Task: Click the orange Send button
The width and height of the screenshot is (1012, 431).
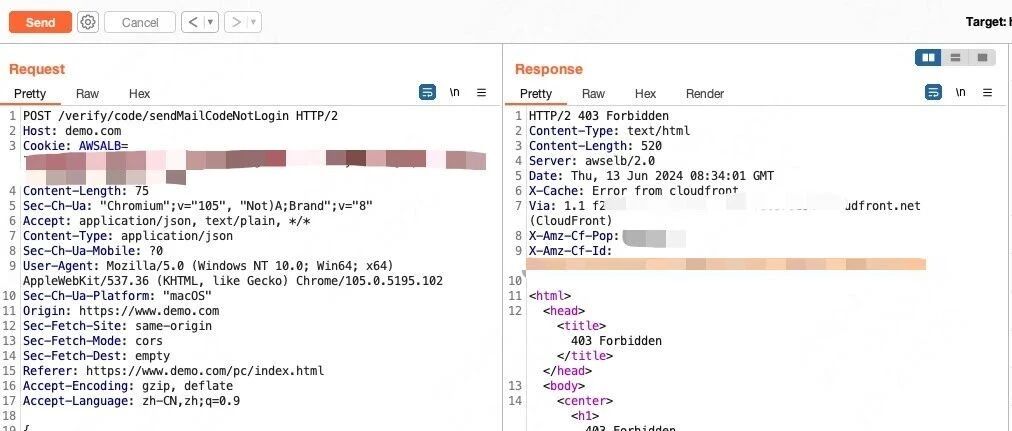Action: [40, 22]
